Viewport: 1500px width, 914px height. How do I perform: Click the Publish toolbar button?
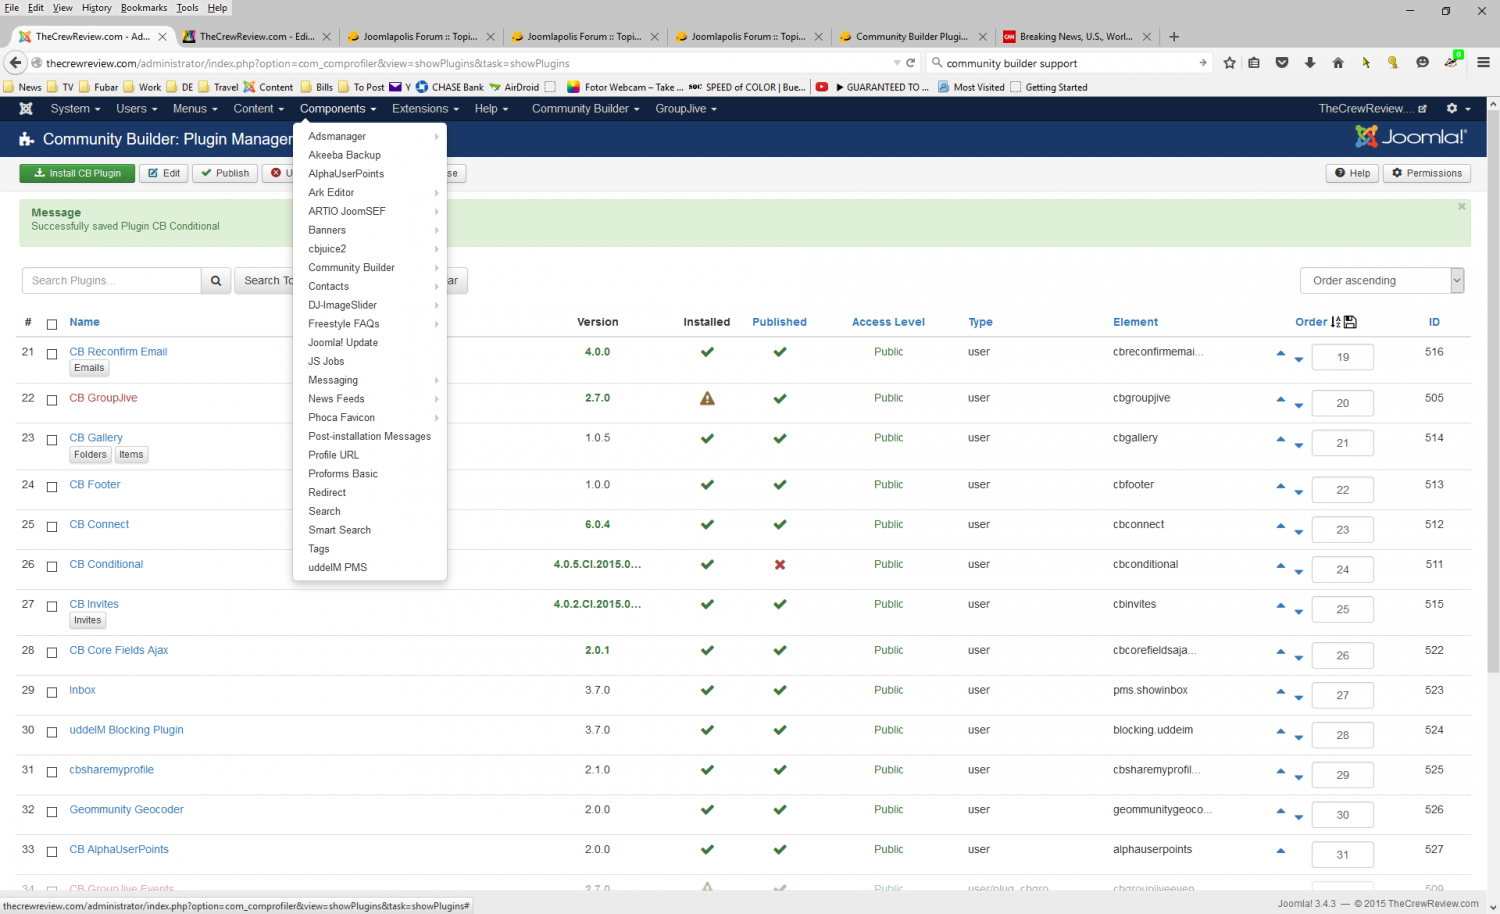[225, 173]
